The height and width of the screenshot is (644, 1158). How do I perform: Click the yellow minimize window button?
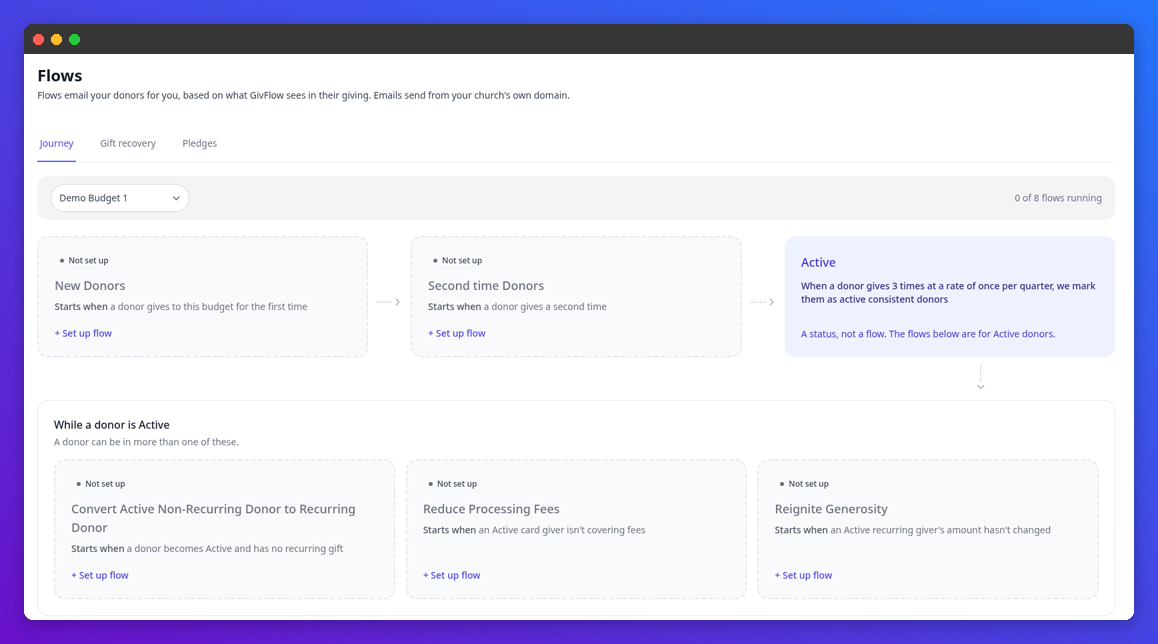pos(56,40)
